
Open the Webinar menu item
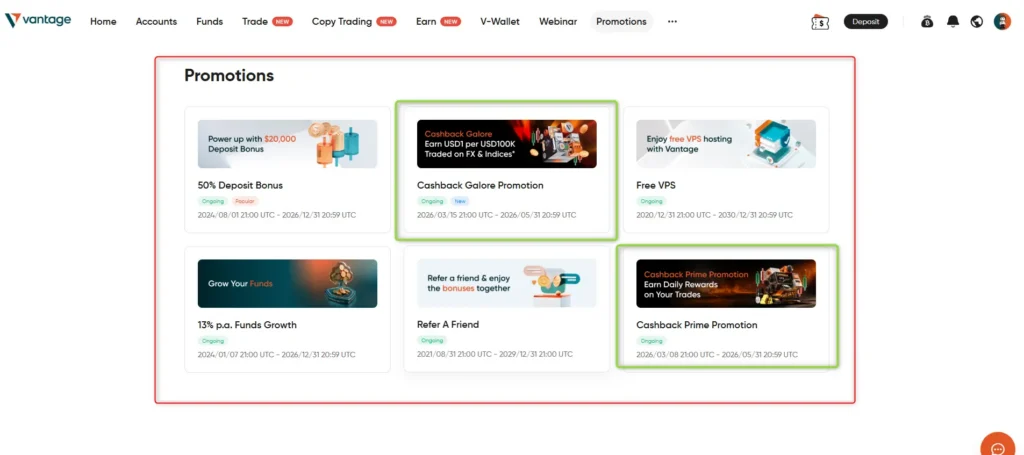[x=558, y=22]
